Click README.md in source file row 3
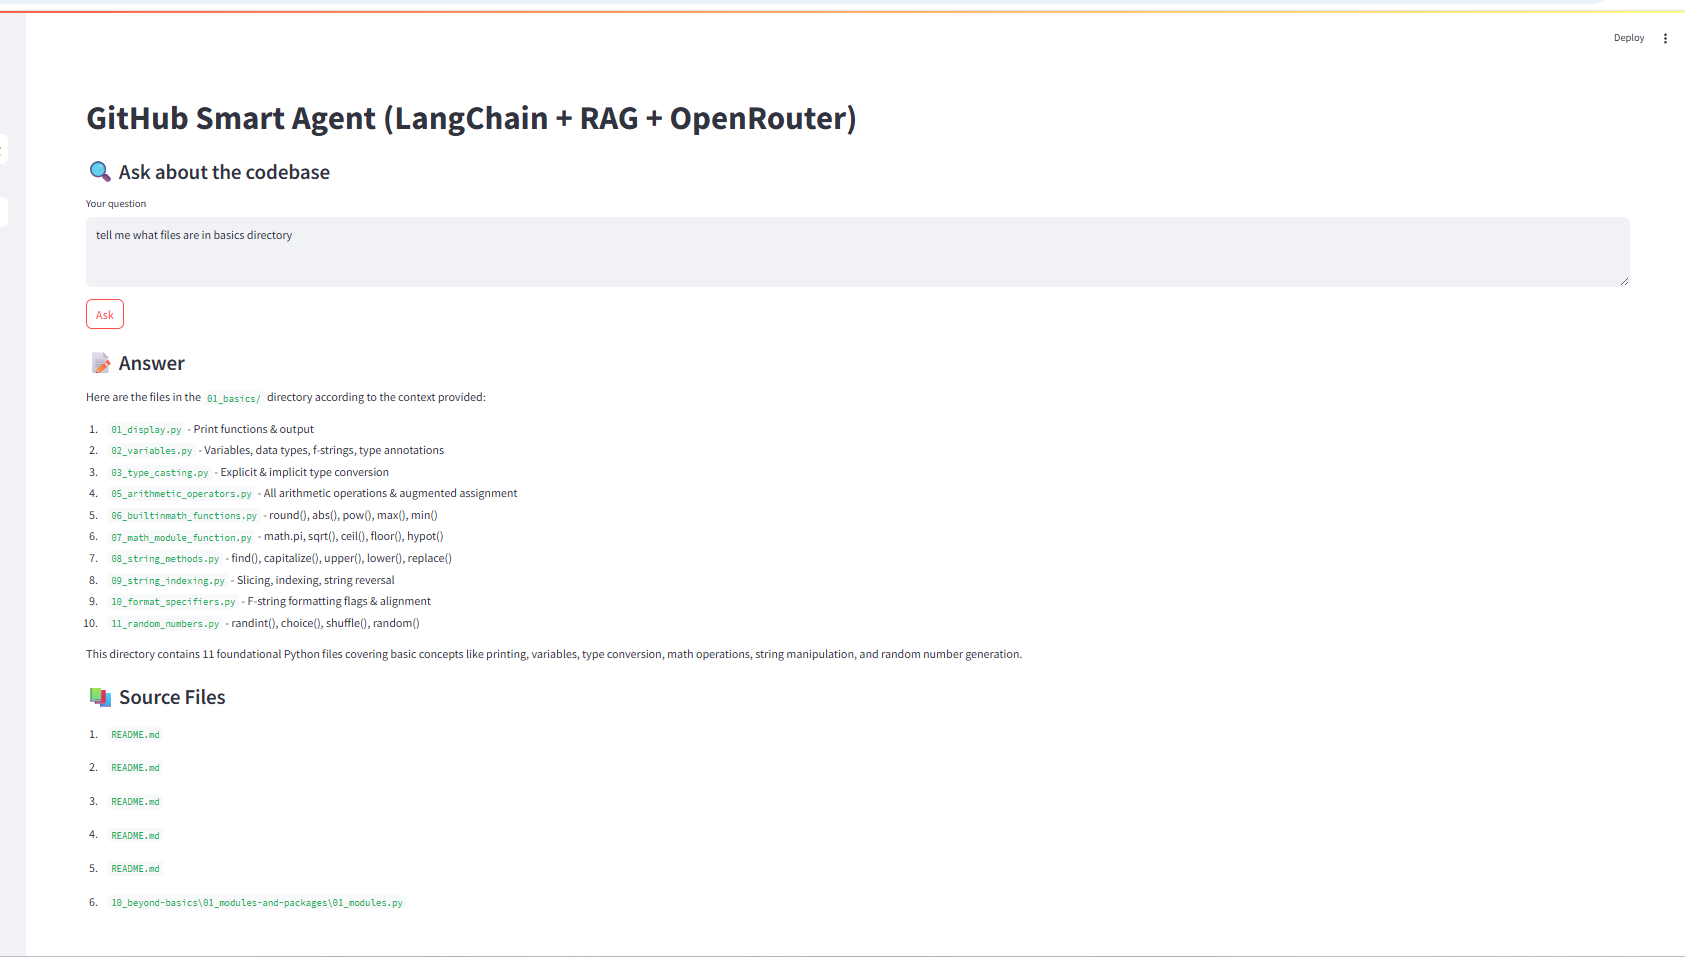1685x957 pixels. tap(135, 802)
